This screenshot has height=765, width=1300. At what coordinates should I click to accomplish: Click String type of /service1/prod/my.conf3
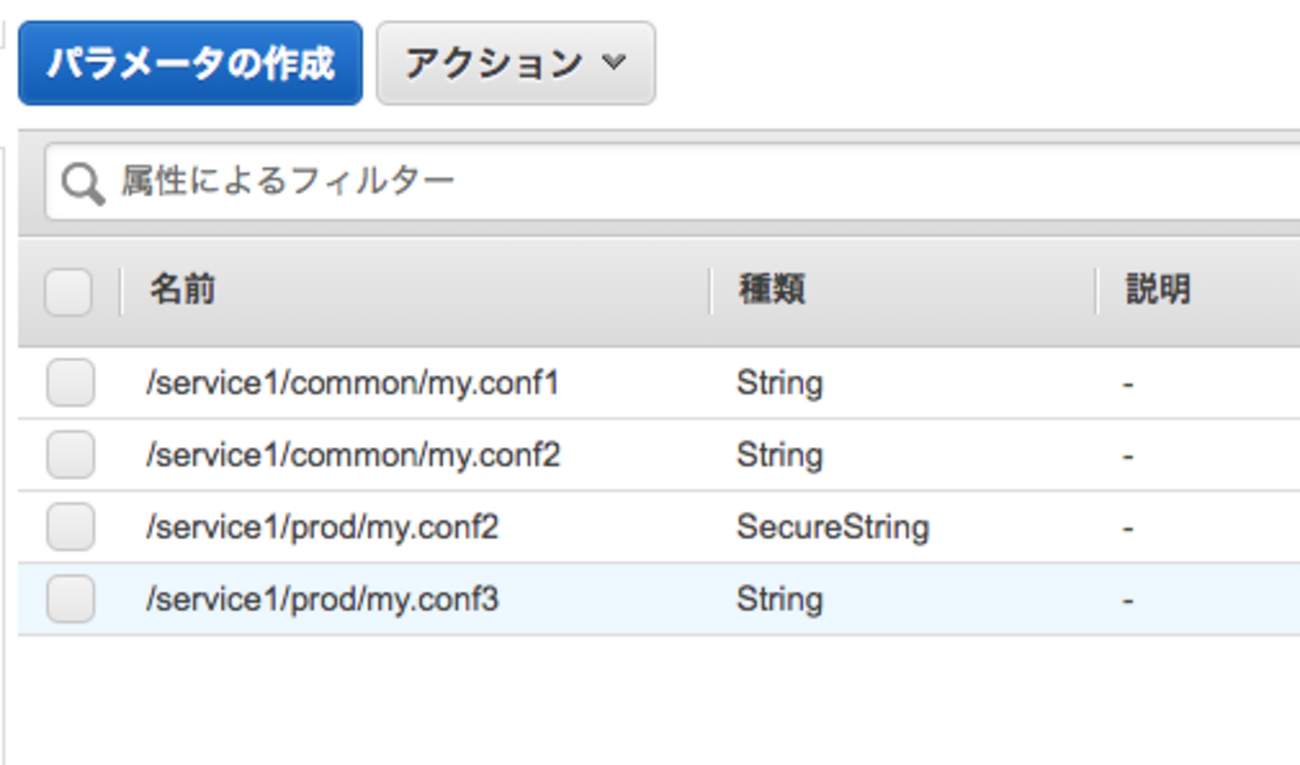click(780, 599)
